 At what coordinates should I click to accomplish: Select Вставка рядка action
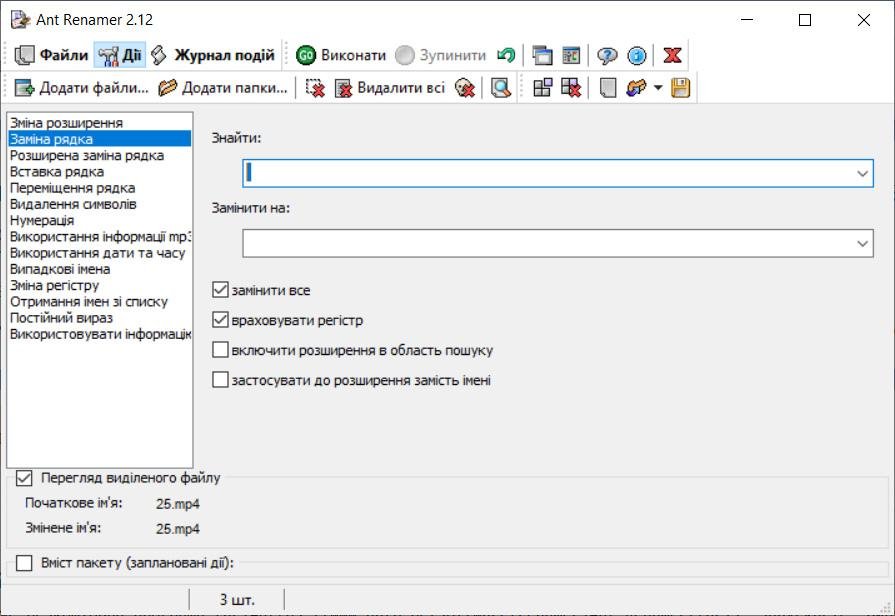pyautogui.click(x=99, y=171)
